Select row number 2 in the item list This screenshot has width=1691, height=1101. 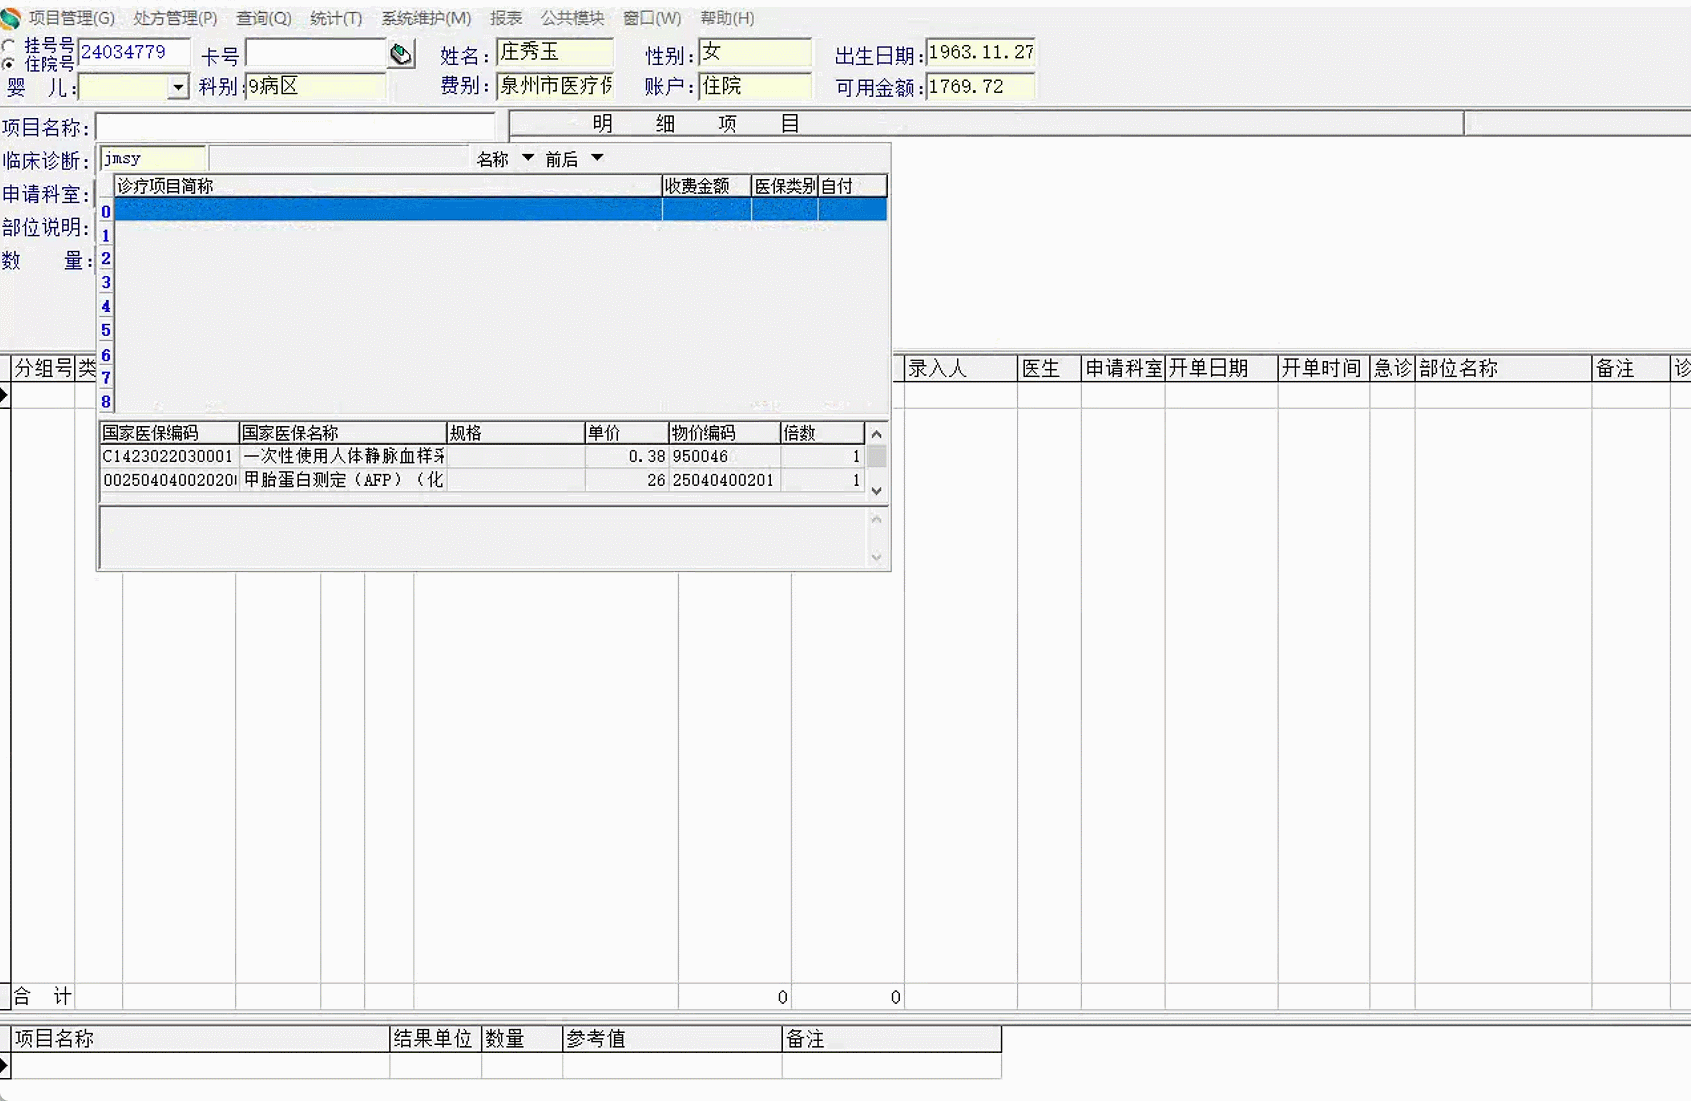click(106, 259)
